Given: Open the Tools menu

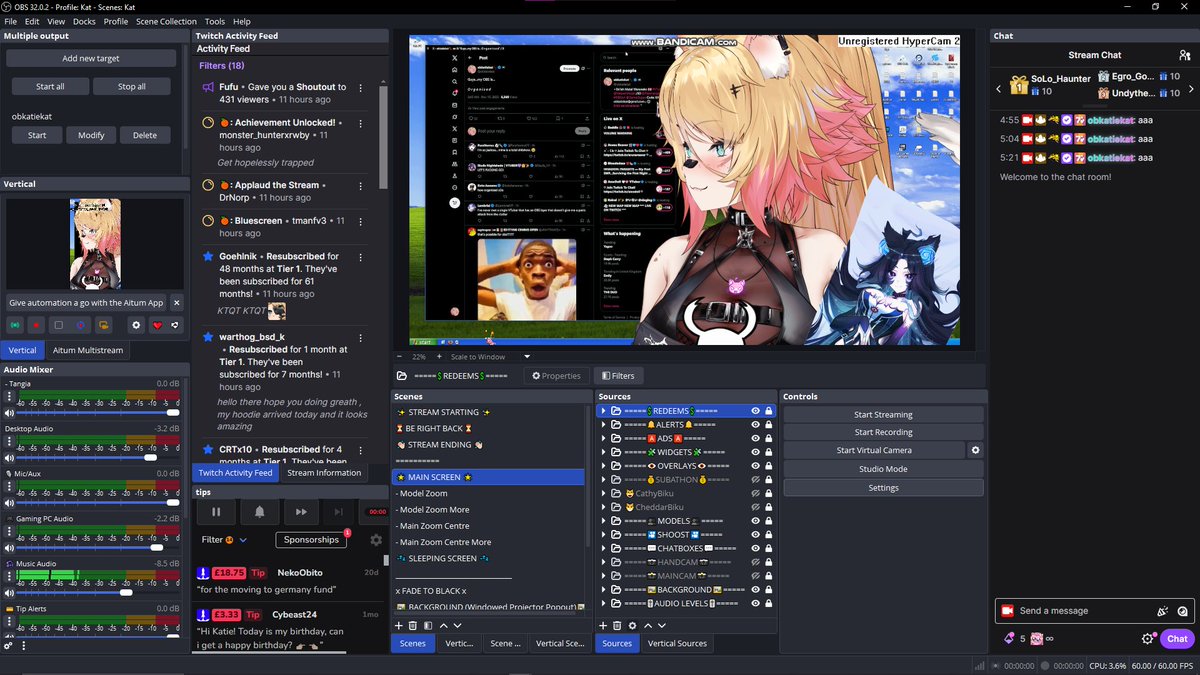Looking at the screenshot, I should pyautogui.click(x=215, y=21).
